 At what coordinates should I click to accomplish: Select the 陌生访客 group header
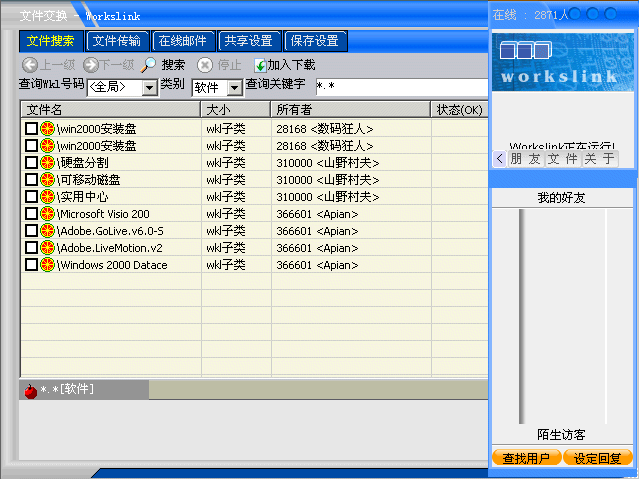pyautogui.click(x=562, y=435)
